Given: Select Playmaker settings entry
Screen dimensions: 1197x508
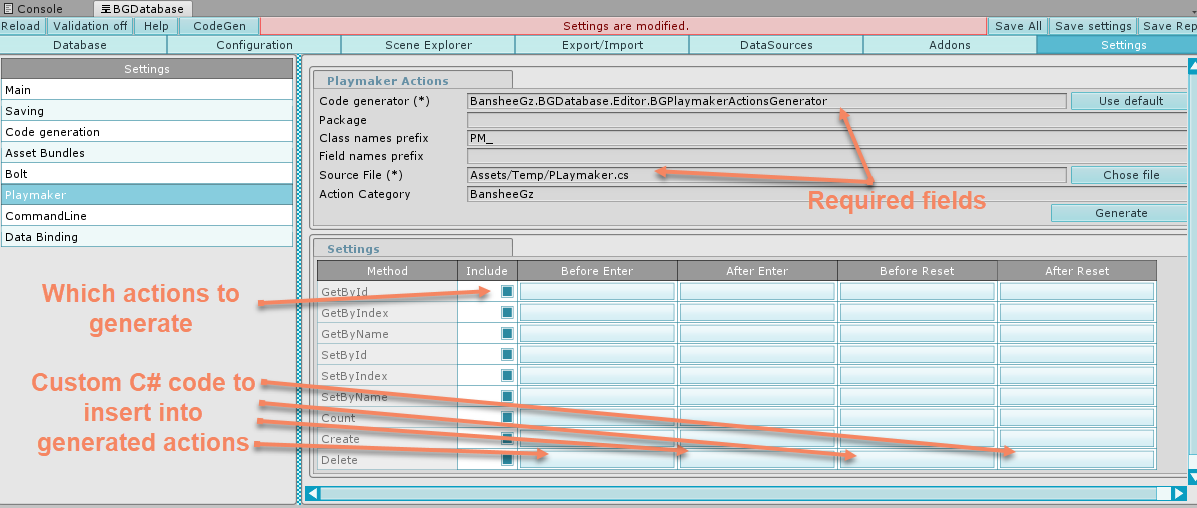Looking at the screenshot, I should coord(147,195).
